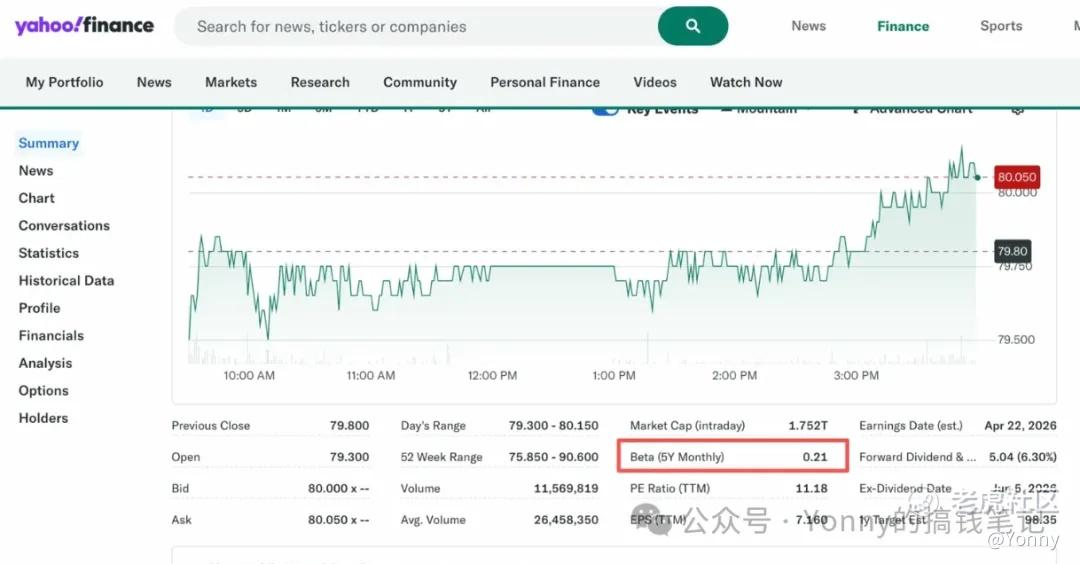View the Statistics page
Viewport: 1080px width, 564px height.
(x=48, y=253)
